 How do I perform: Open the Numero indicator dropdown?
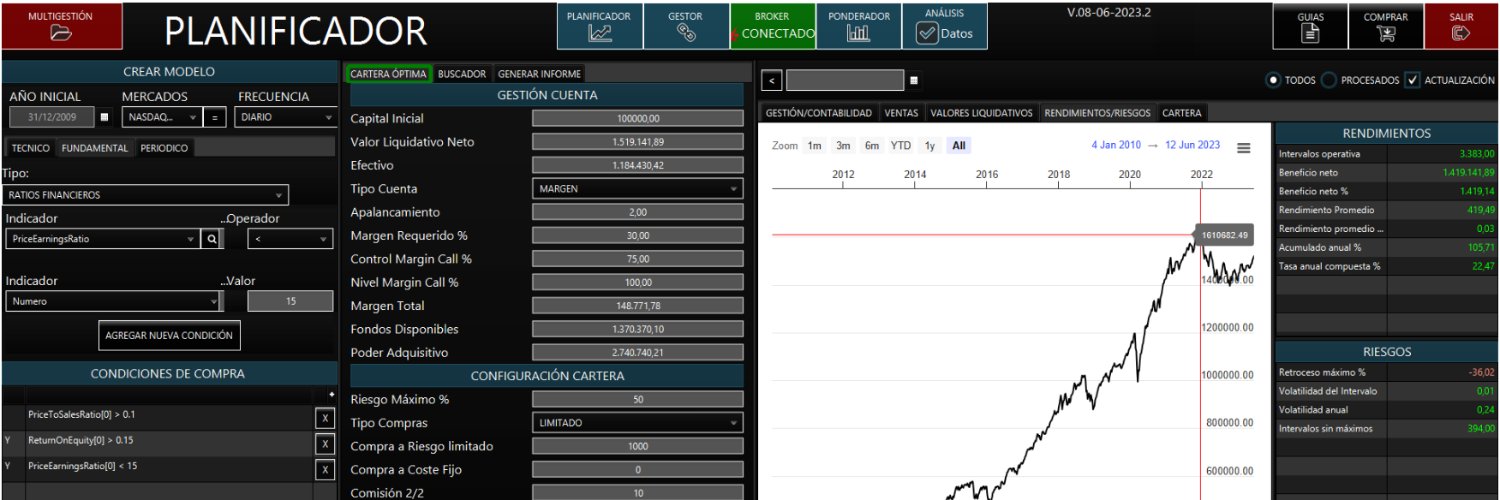113,301
